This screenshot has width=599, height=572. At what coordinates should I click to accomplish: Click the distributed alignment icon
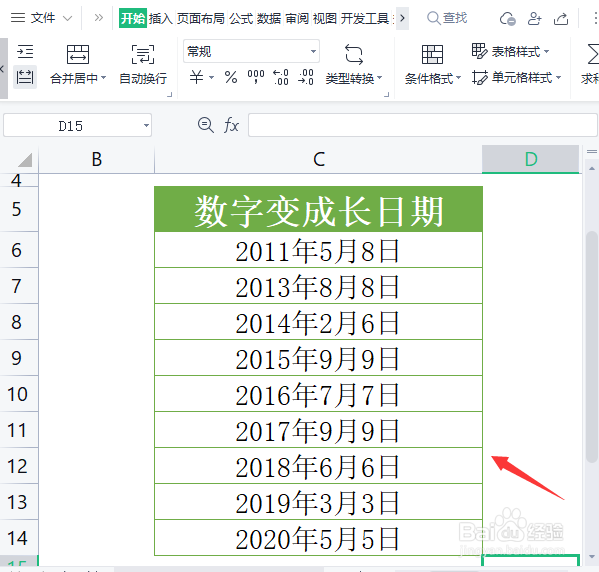pyautogui.click(x=25, y=76)
